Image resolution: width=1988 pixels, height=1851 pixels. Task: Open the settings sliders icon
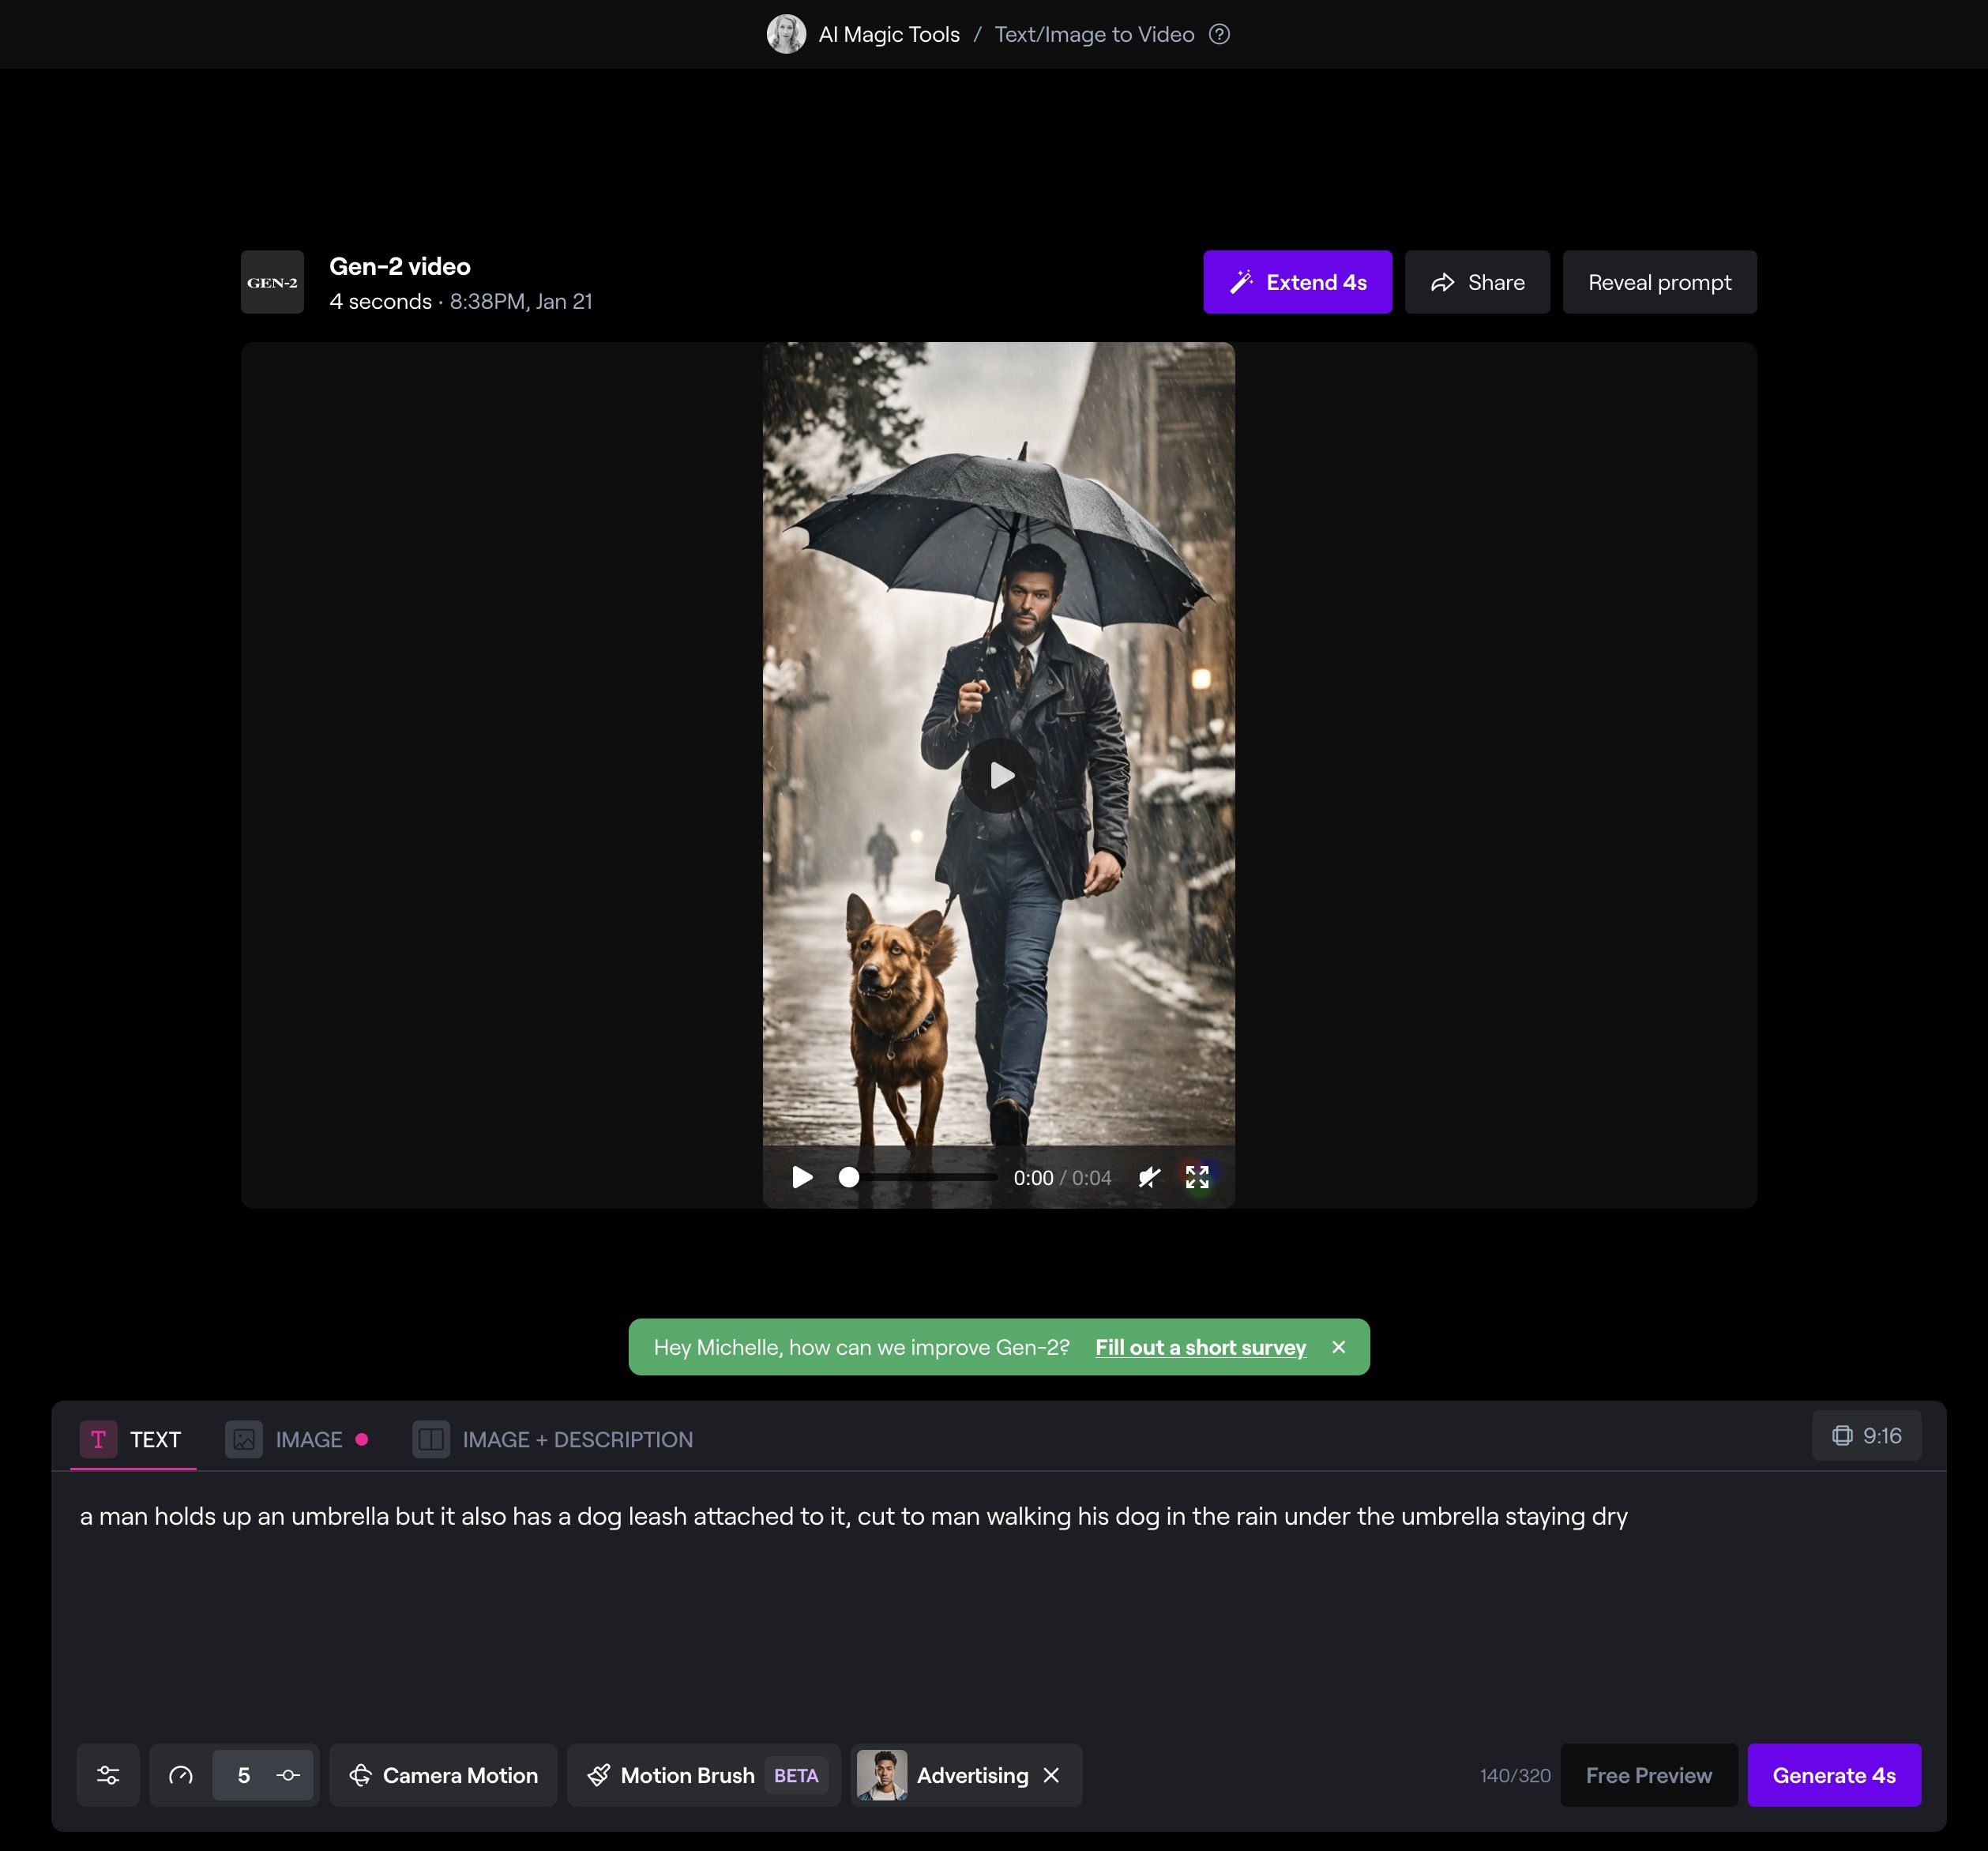point(108,1775)
